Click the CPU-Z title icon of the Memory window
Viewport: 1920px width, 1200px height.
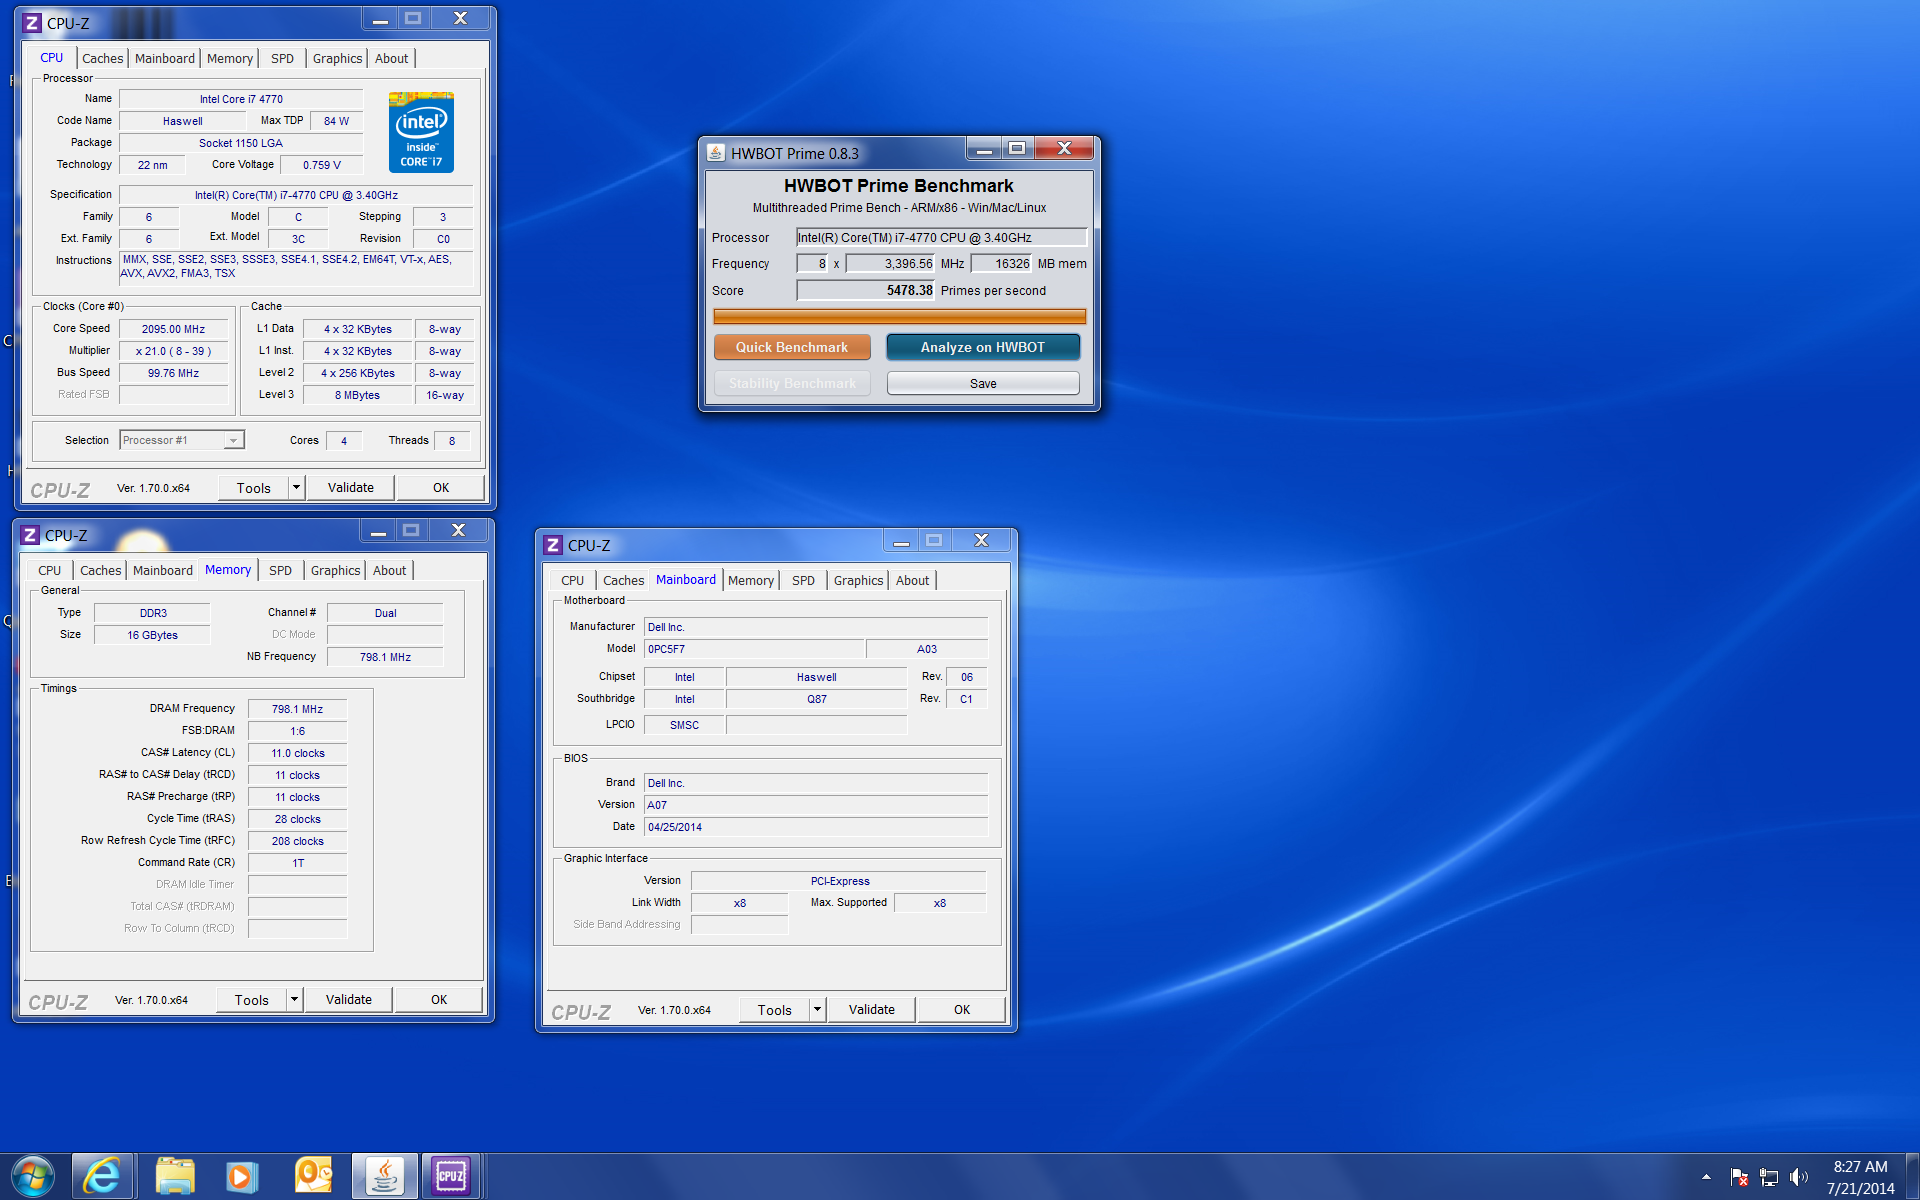tap(30, 535)
